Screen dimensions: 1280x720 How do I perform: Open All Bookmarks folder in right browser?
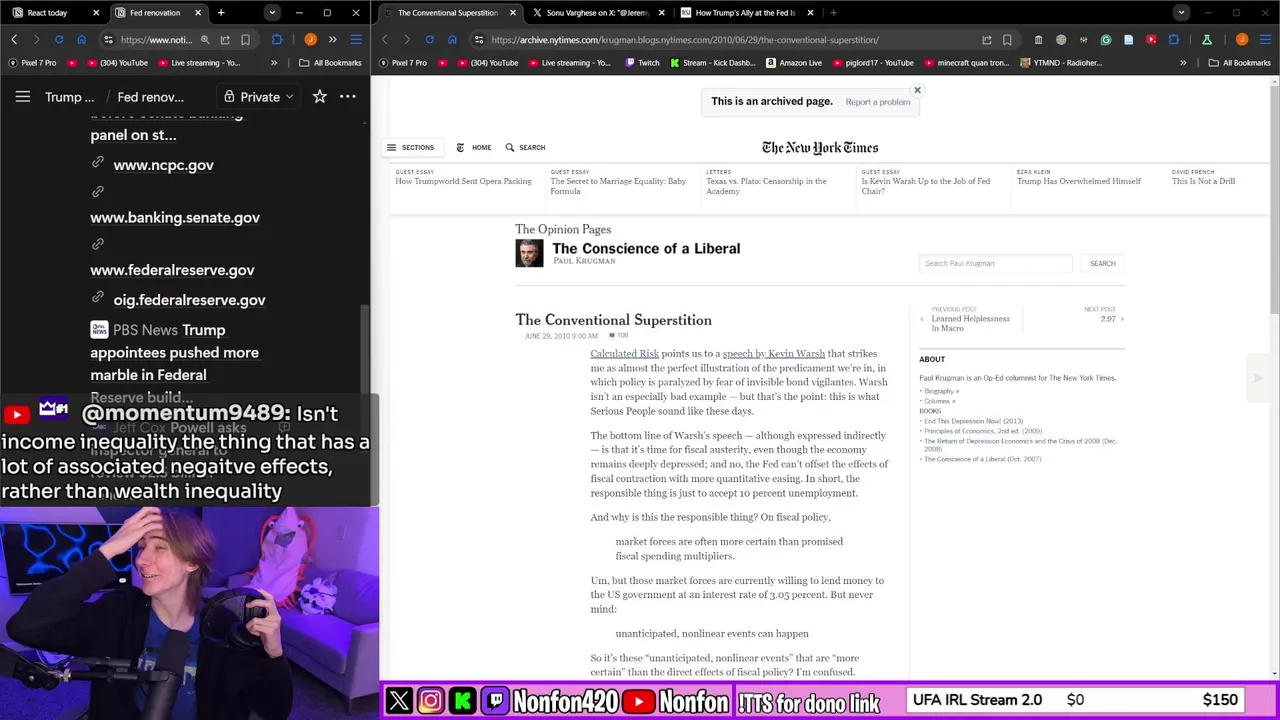tap(1239, 63)
